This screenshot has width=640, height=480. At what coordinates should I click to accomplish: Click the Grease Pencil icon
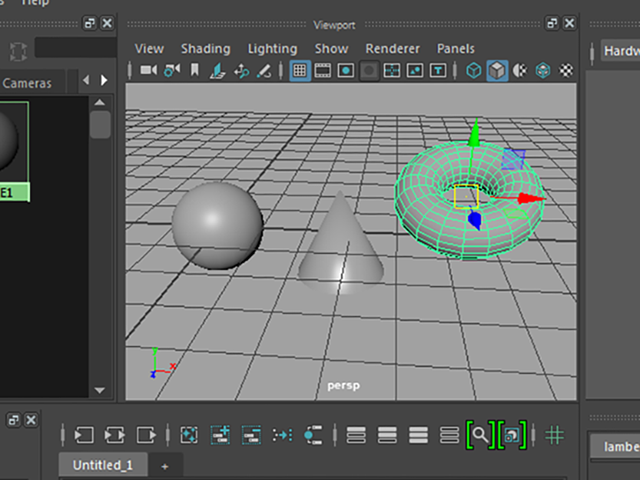coord(264,71)
